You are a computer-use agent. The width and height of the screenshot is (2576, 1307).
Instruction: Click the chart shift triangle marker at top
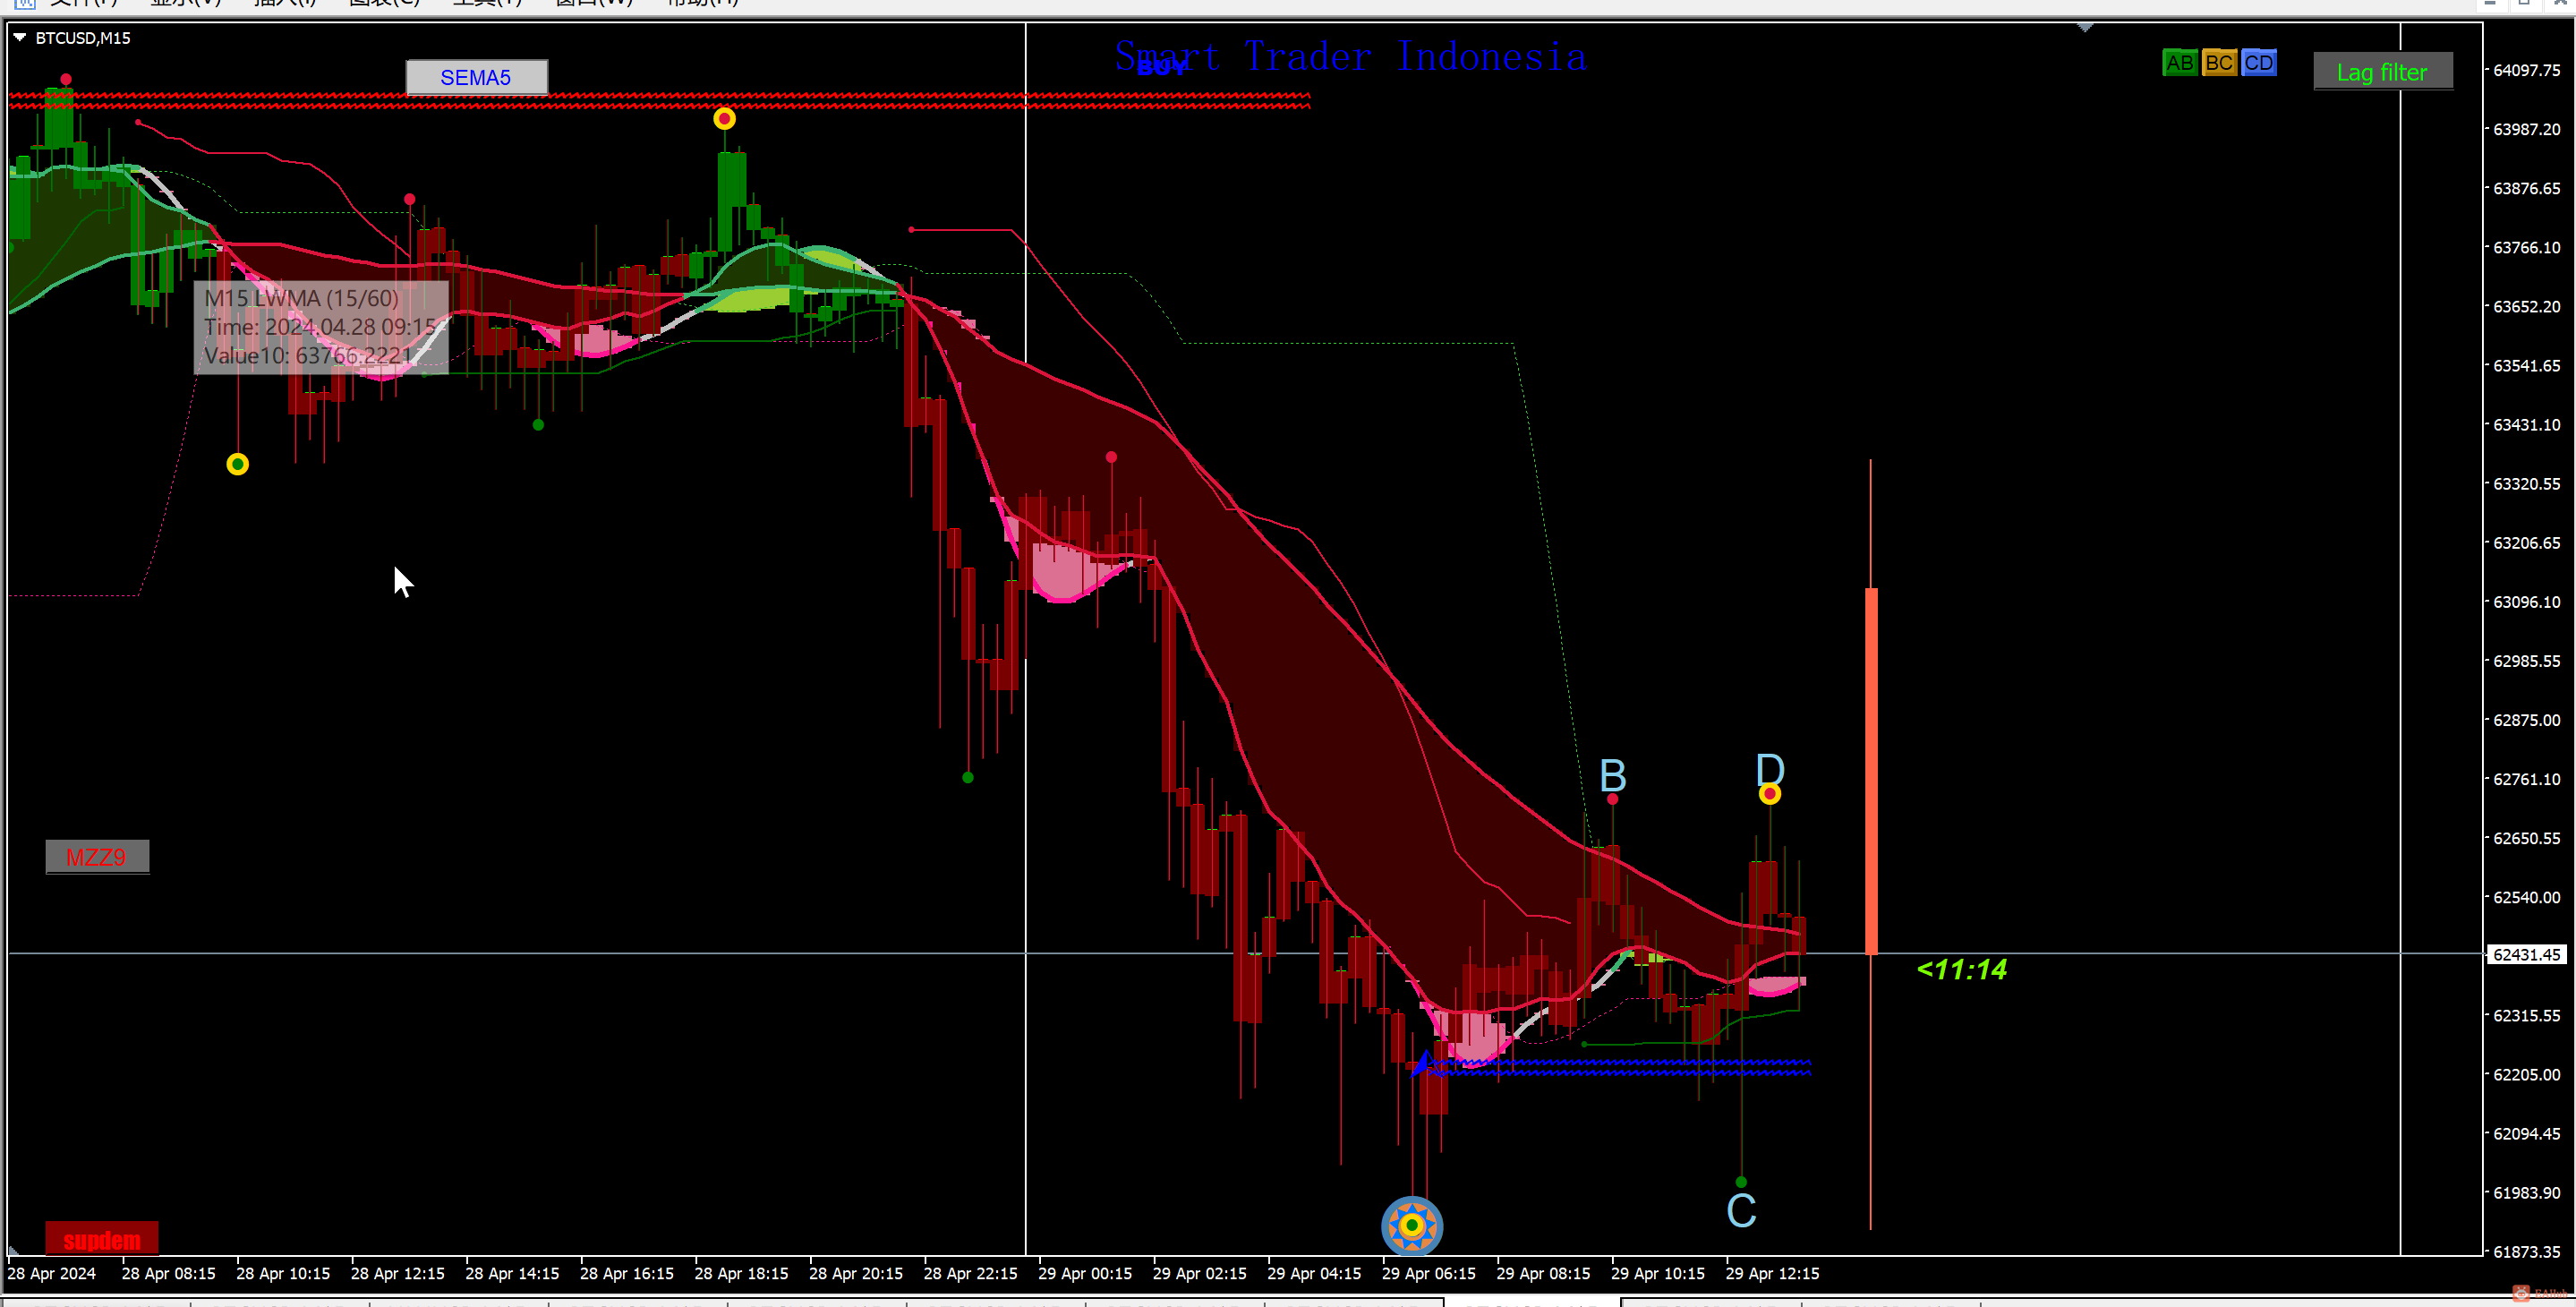[x=2084, y=28]
